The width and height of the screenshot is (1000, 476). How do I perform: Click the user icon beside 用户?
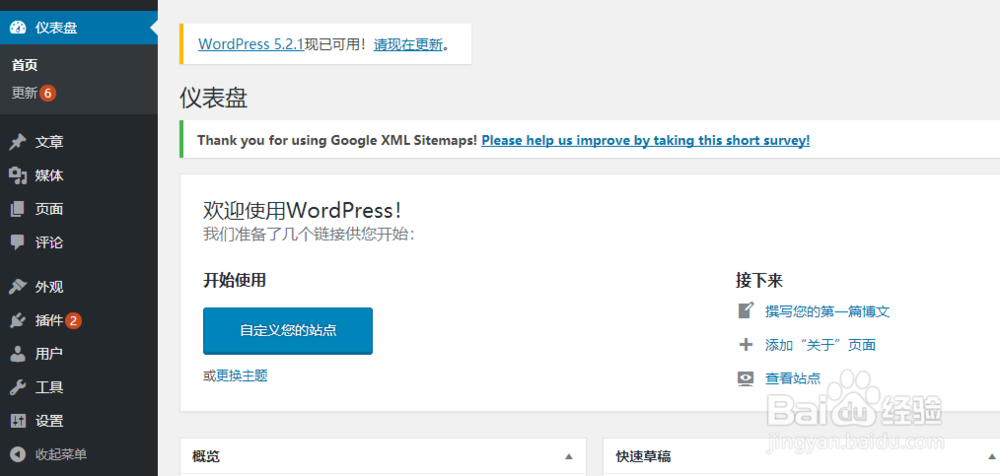pos(17,353)
